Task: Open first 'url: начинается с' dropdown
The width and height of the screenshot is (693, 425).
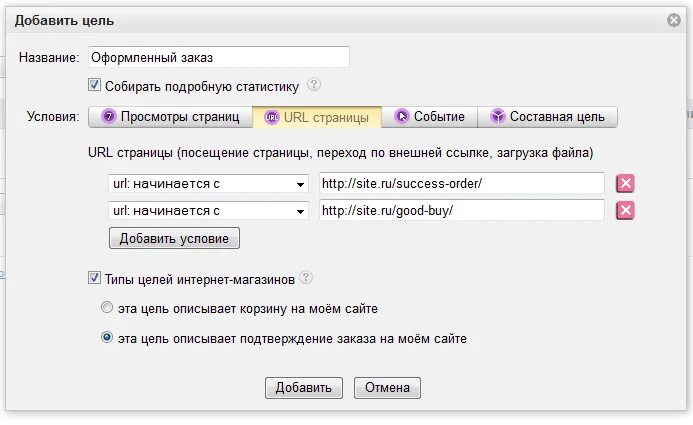Action: (208, 184)
